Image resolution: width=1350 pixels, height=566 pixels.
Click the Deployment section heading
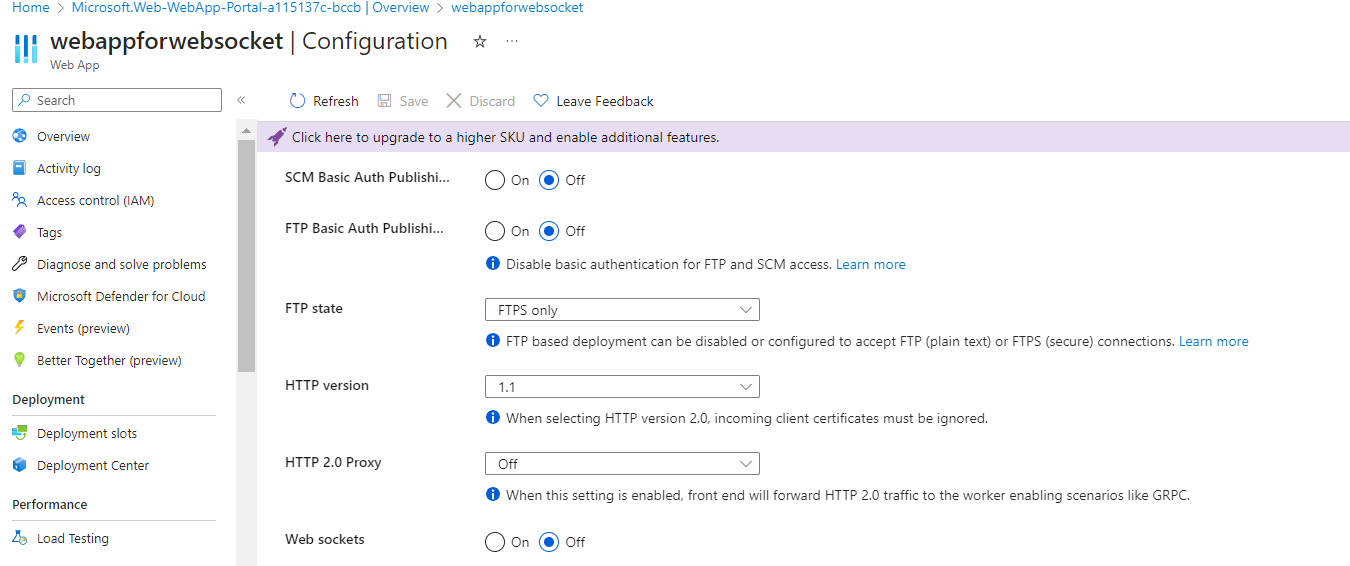click(x=48, y=399)
